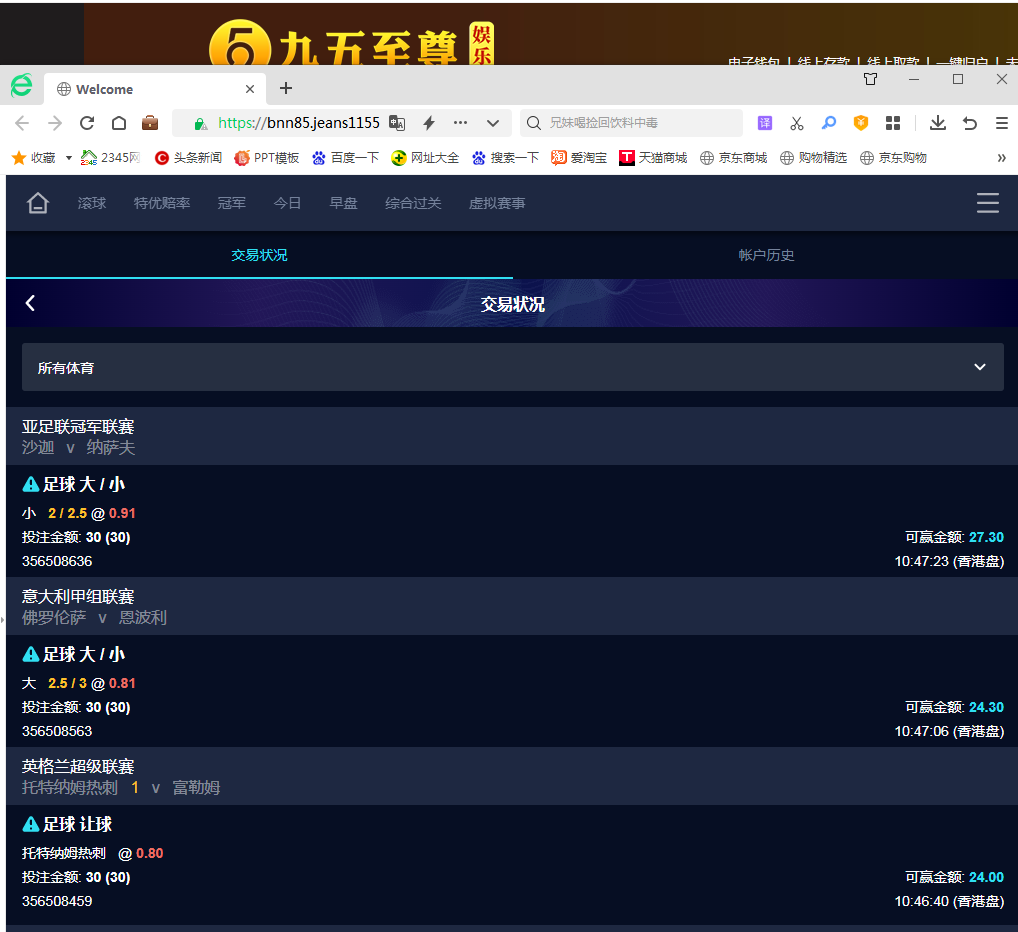Select the 英格兰超级联赛 match header
1018x932 pixels.
[512, 776]
